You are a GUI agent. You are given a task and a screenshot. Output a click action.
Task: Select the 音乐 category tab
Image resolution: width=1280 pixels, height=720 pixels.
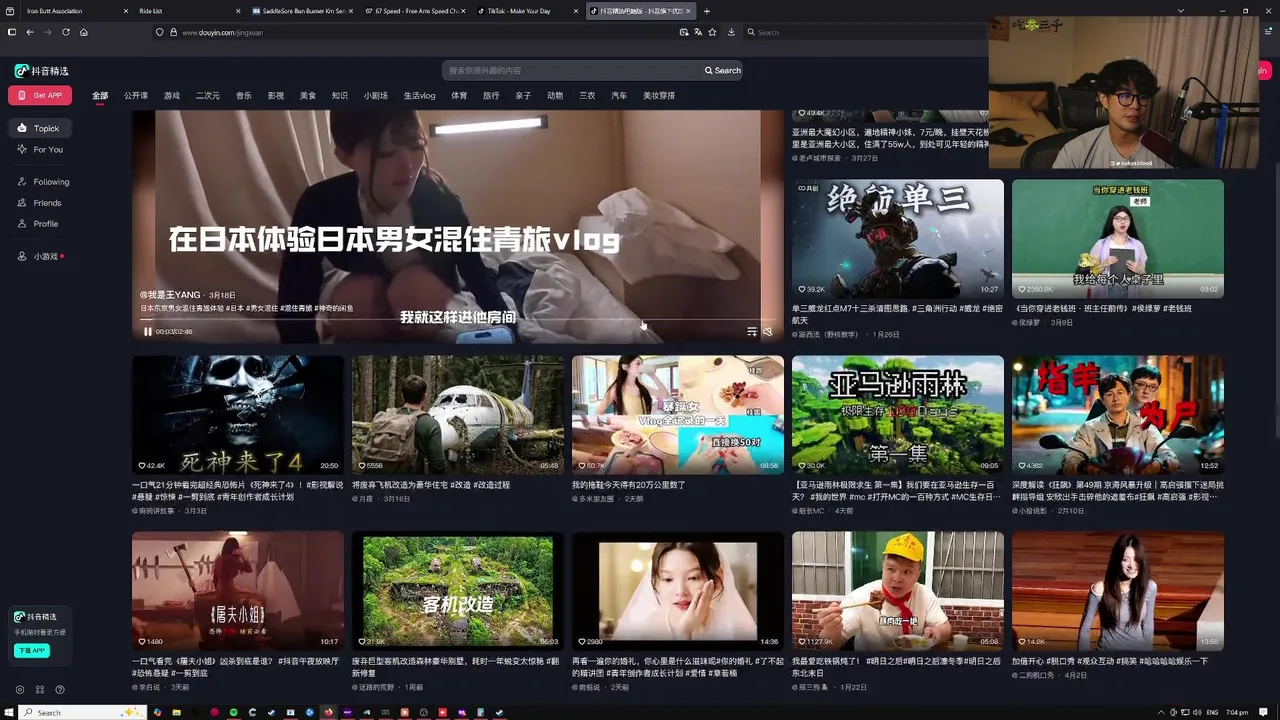[244, 96]
